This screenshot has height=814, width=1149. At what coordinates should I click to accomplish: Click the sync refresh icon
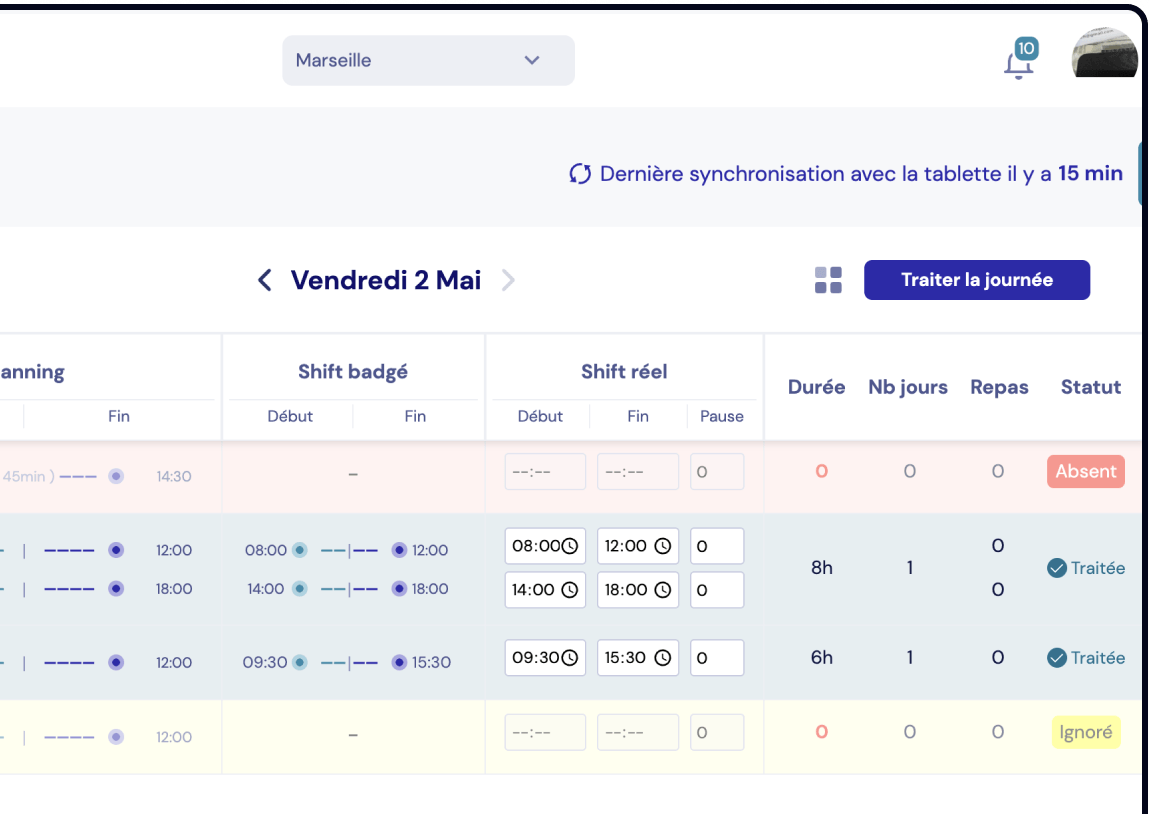580,174
